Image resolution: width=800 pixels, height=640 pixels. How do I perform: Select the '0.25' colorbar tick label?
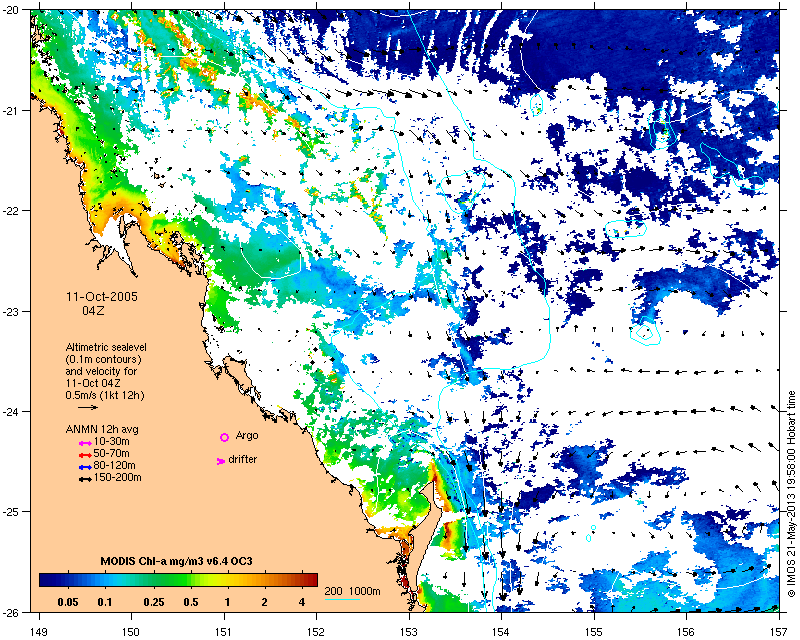[x=154, y=602]
